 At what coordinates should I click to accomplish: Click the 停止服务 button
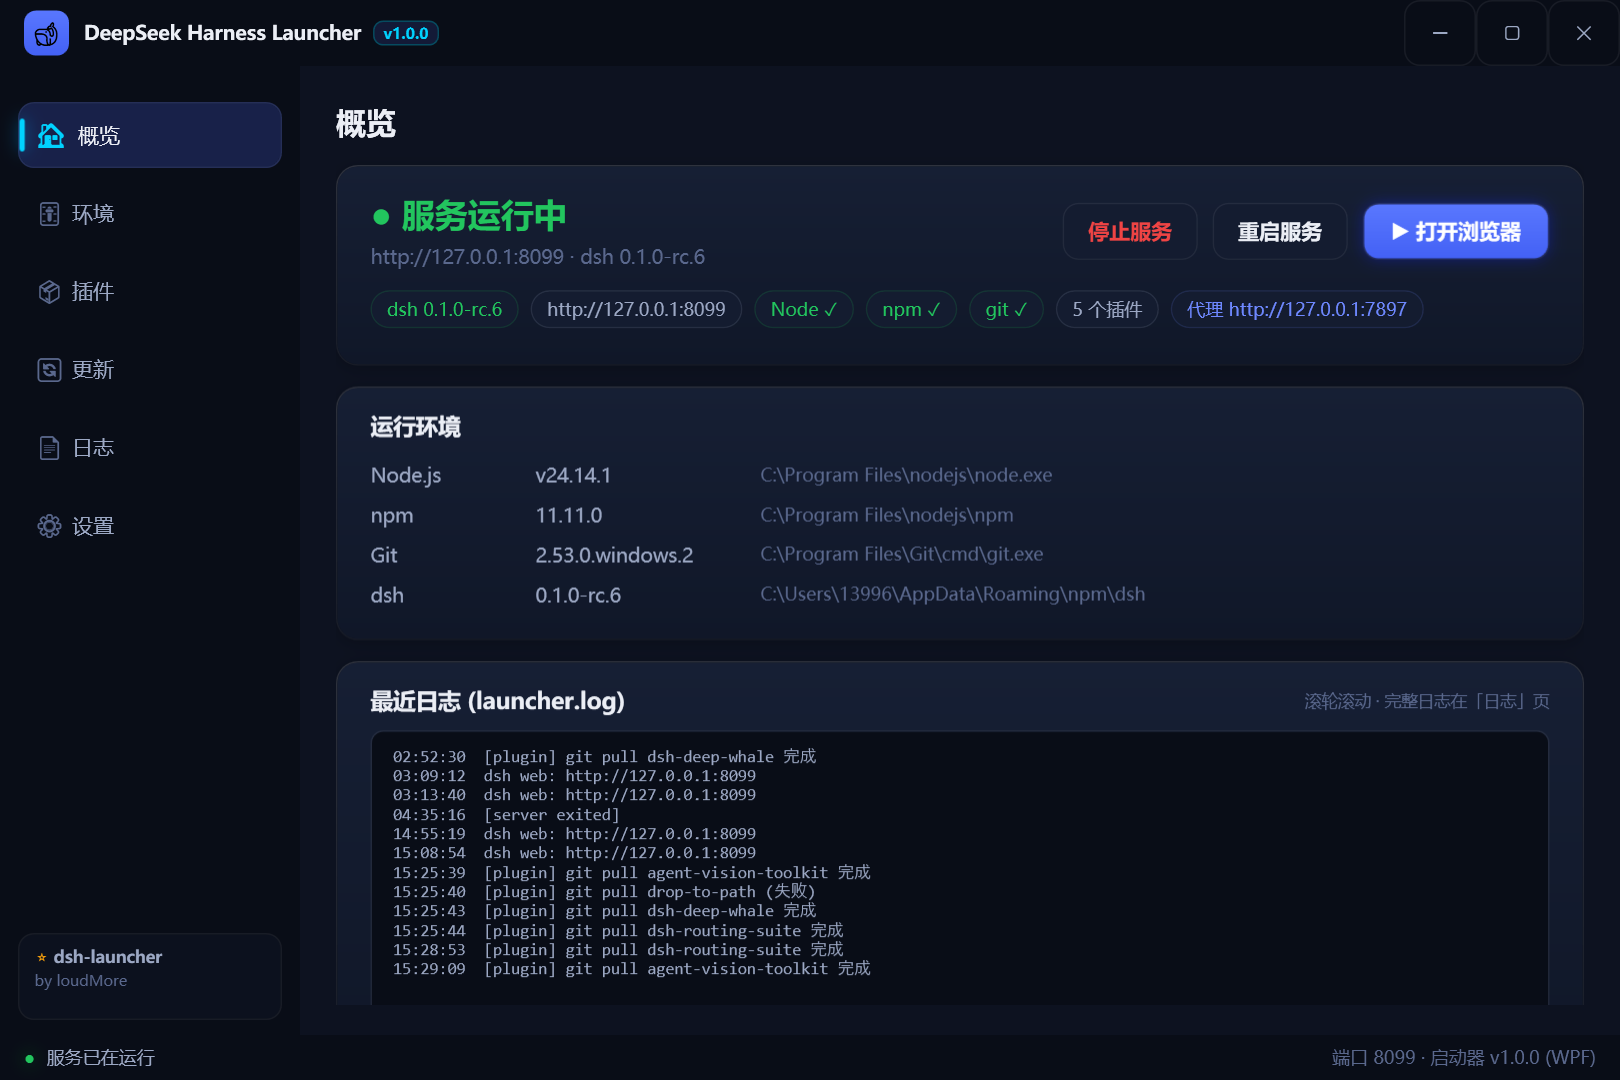coord(1130,232)
